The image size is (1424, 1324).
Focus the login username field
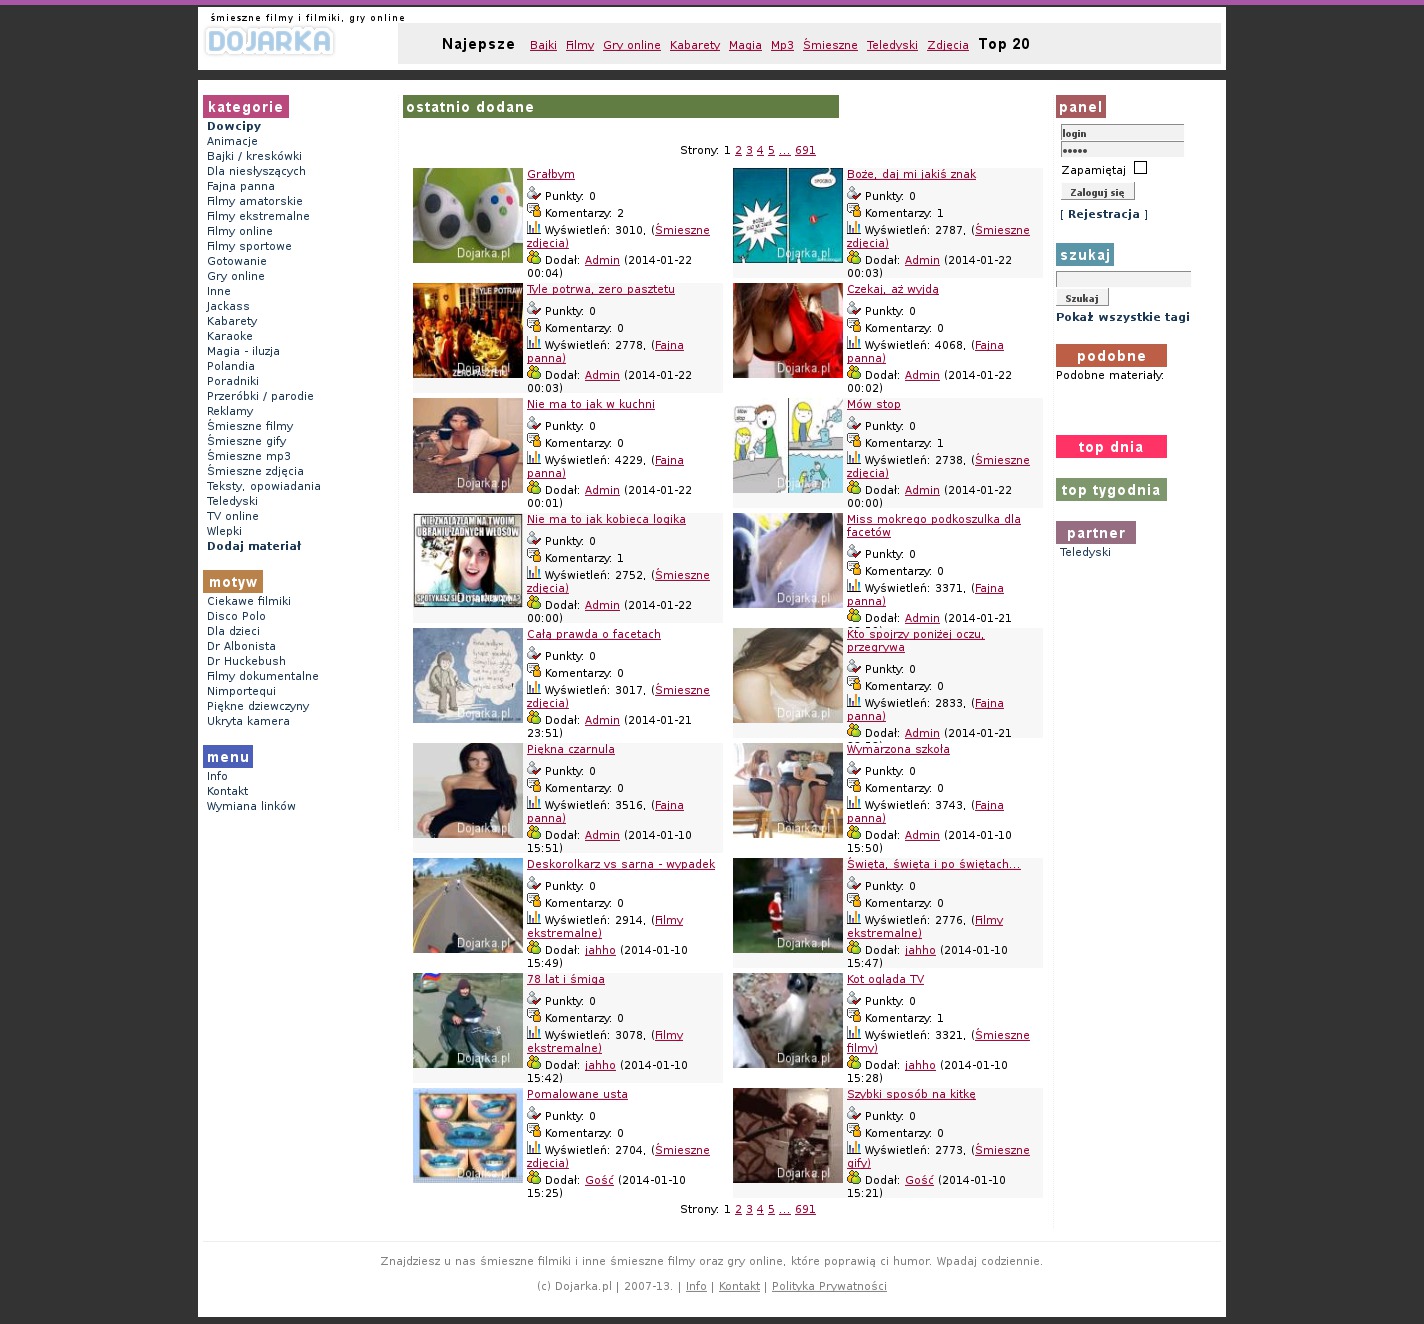[1122, 133]
